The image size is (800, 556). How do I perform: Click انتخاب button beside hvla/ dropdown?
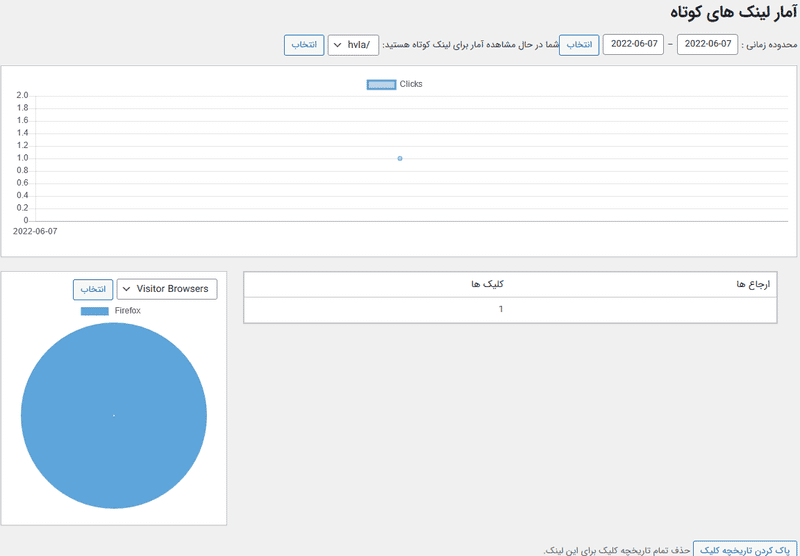[x=304, y=45]
